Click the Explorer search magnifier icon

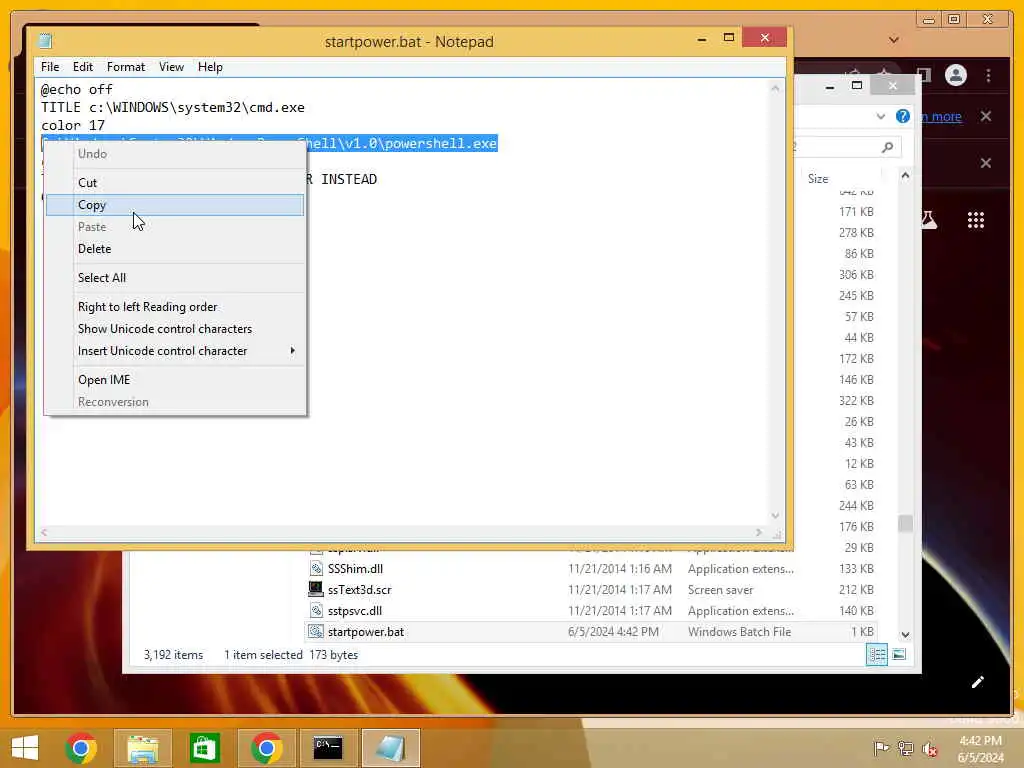pyautogui.click(x=888, y=148)
